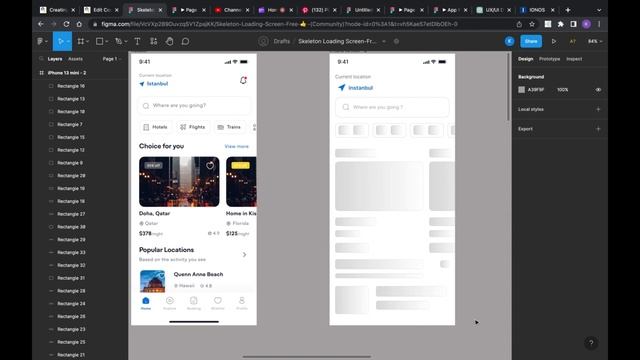Open the Design tab
This screenshot has width=640, height=360.
tap(526, 59)
